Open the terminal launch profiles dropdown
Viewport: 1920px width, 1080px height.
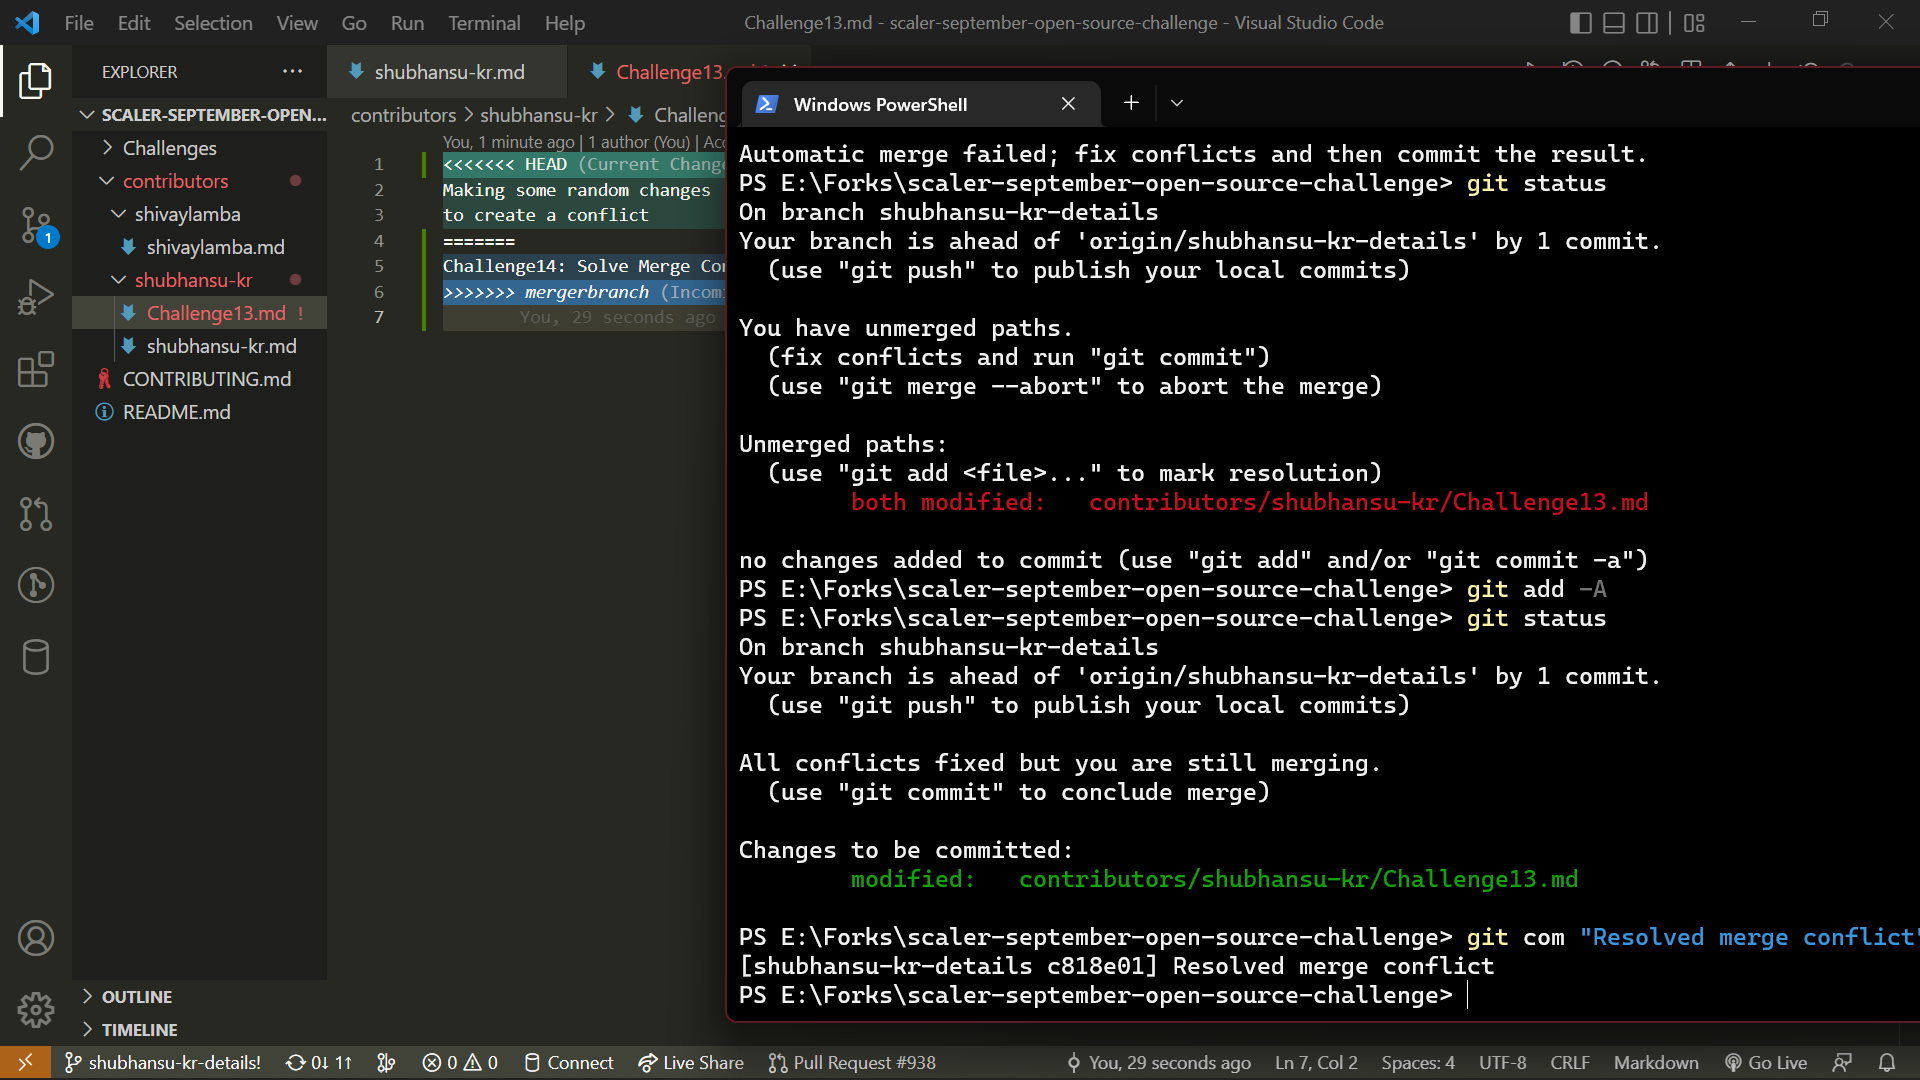click(x=1176, y=103)
